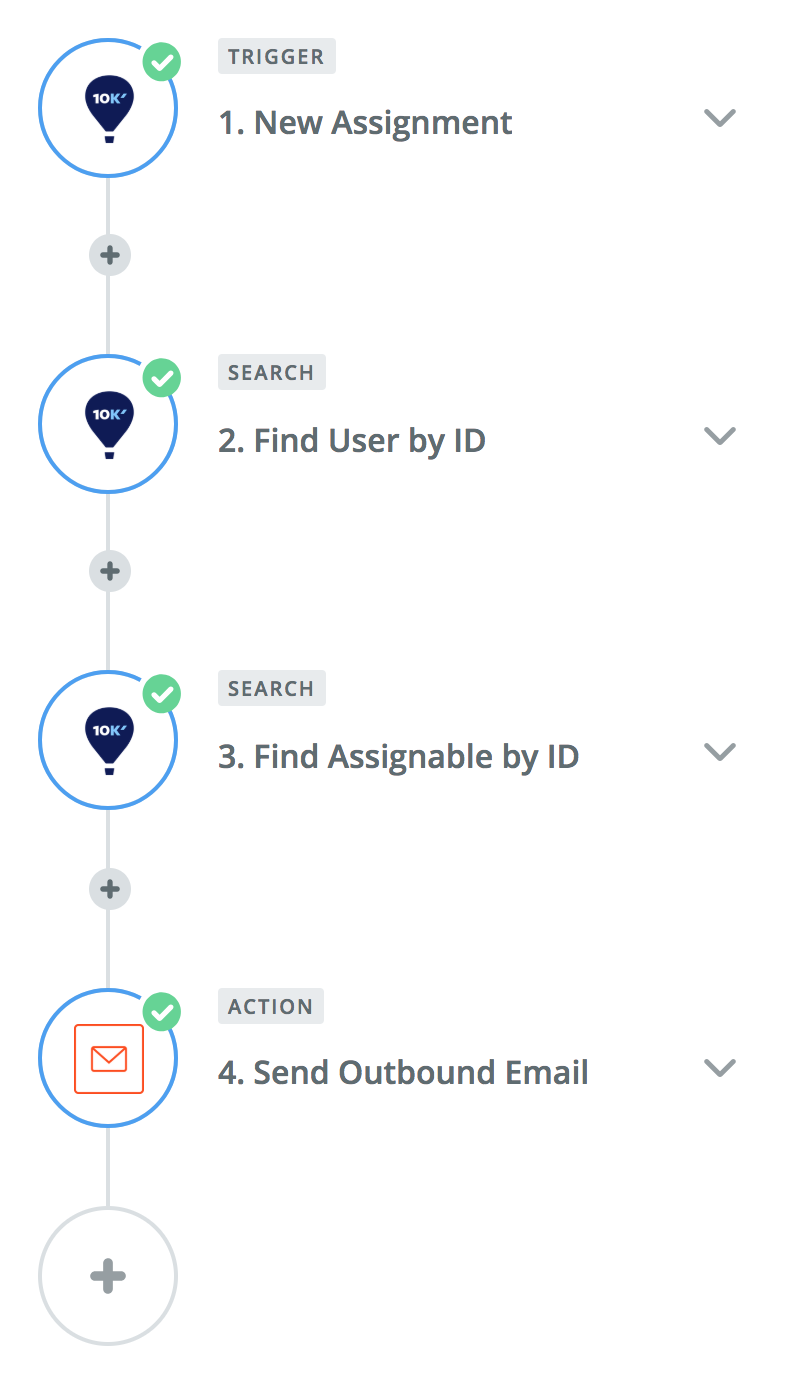This screenshot has height=1382, width=790.
Task: Open the '2. Find User by ID' title
Action: 352,440
